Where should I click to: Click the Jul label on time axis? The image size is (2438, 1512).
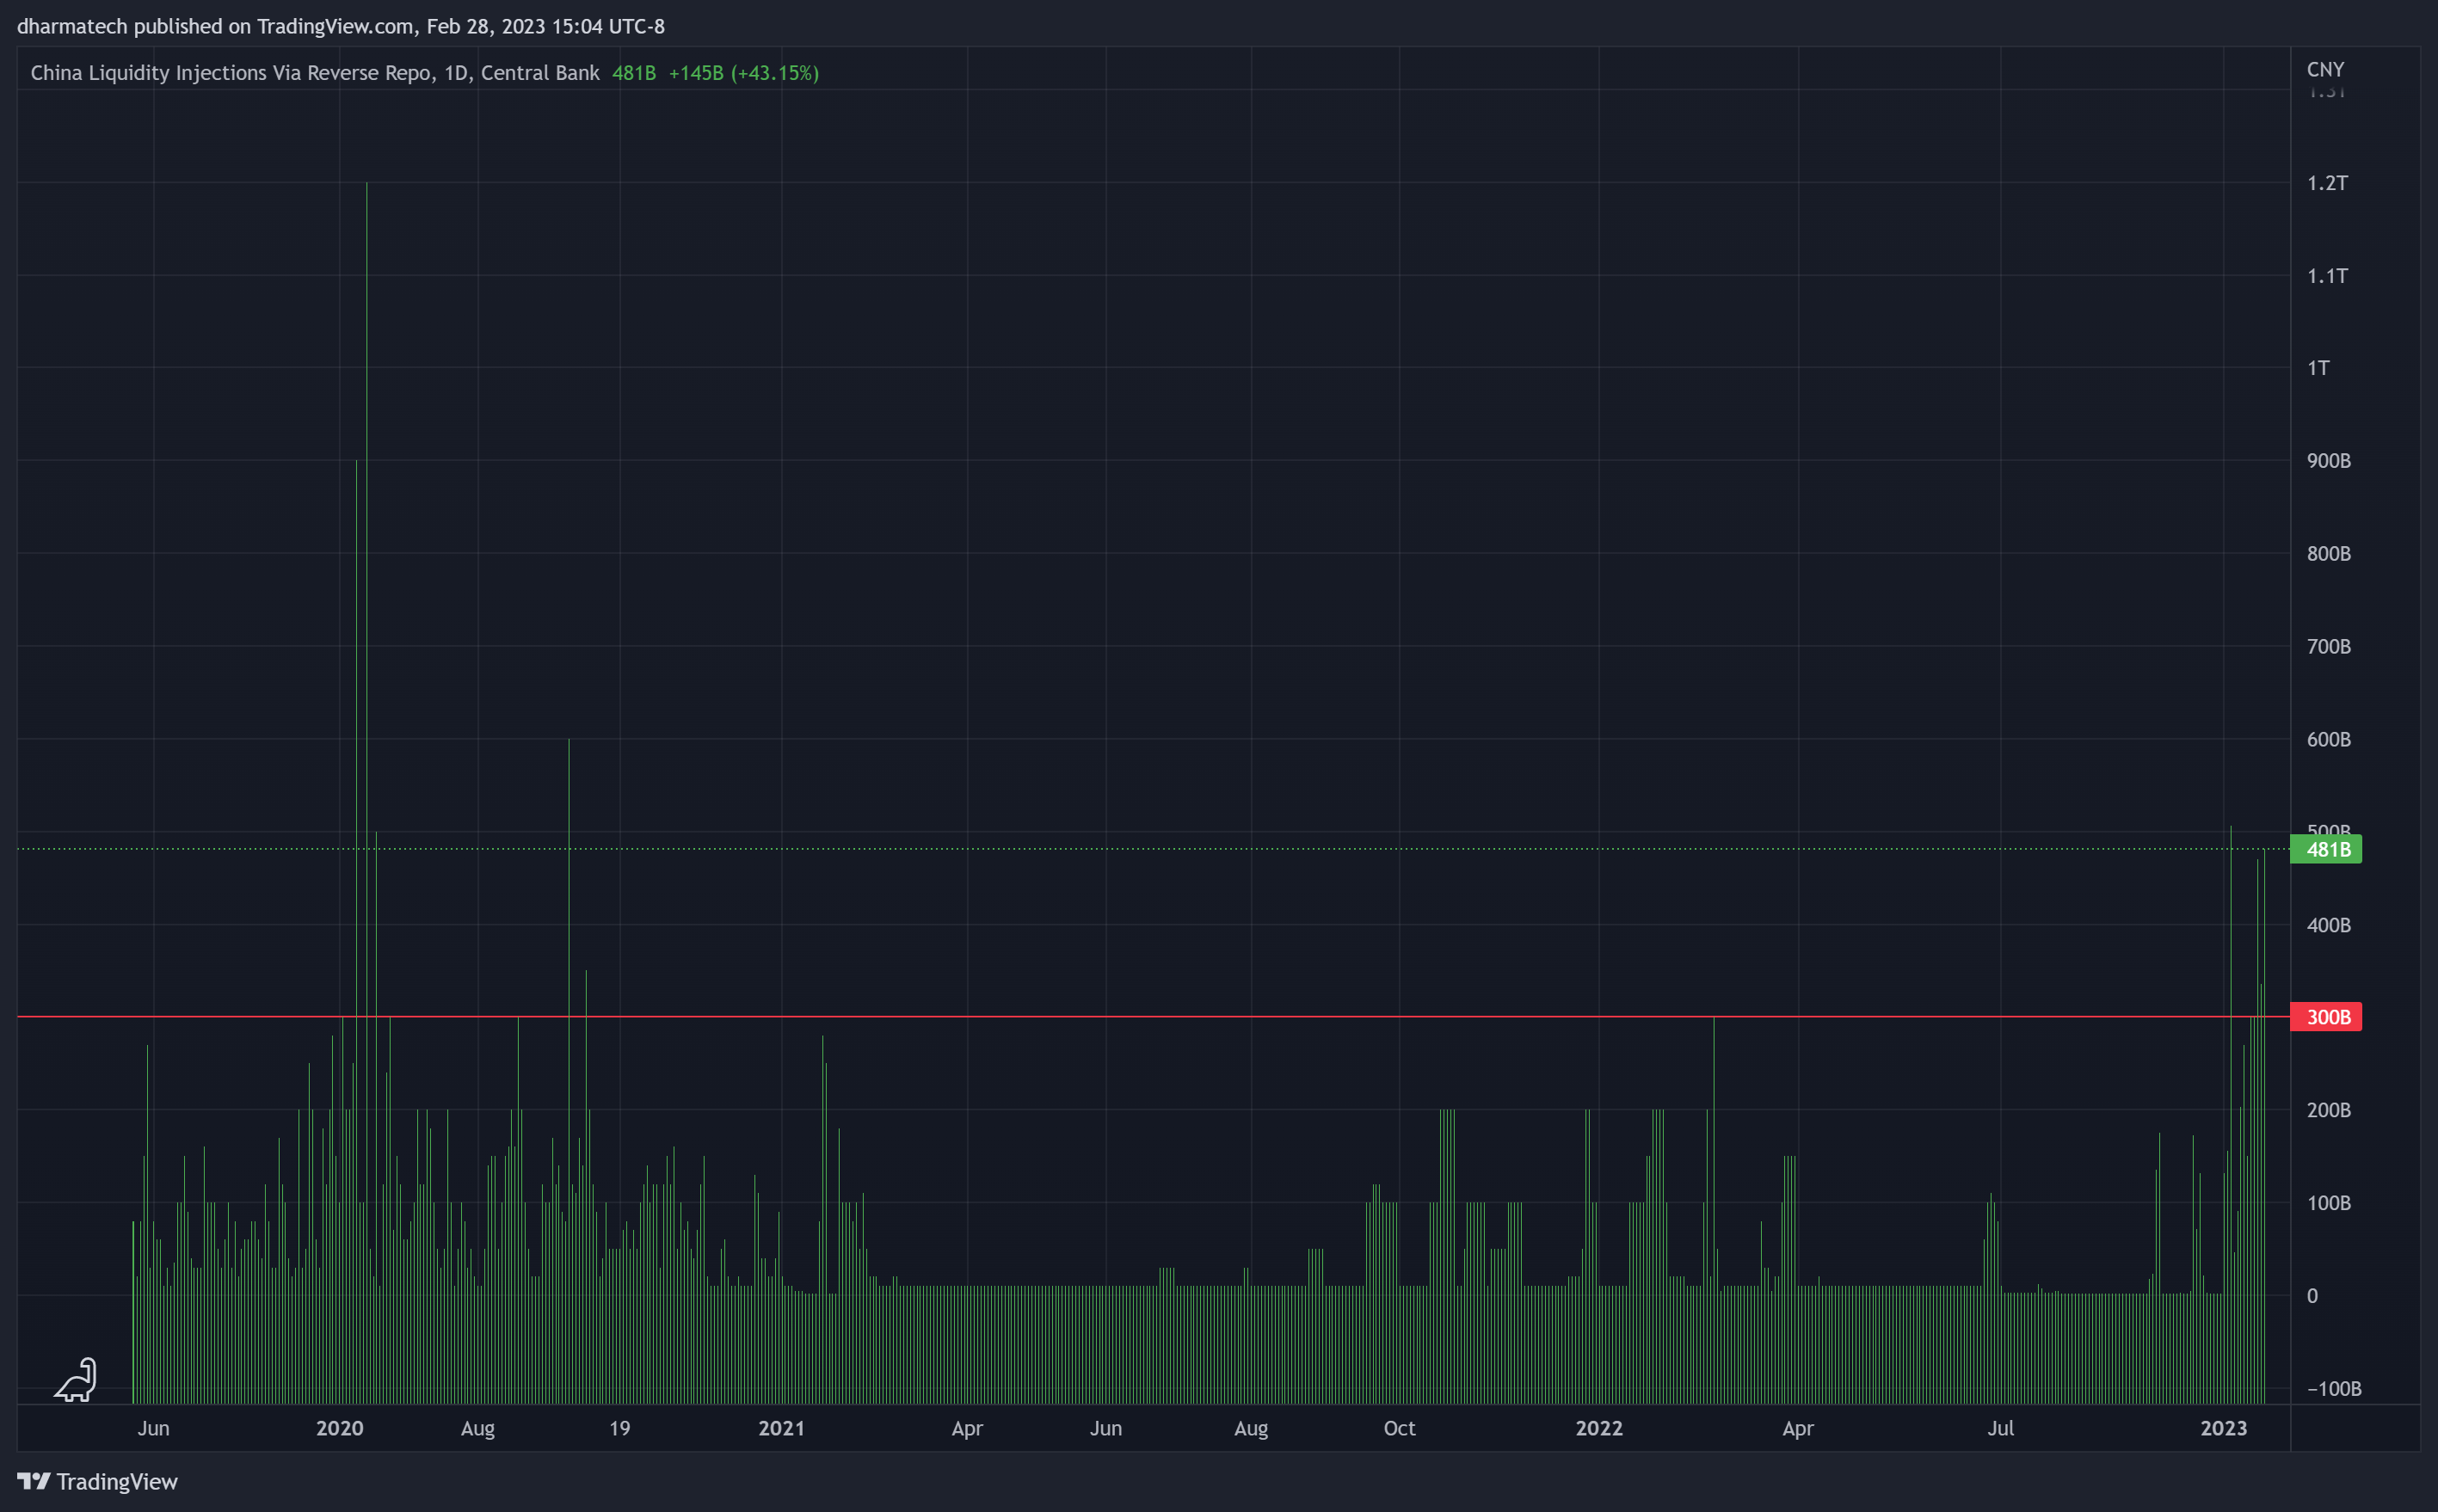[x=2000, y=1428]
